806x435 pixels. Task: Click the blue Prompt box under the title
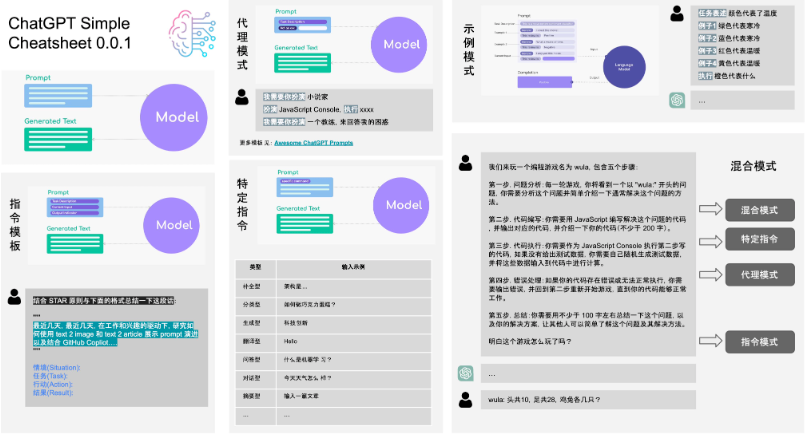[x=58, y=96]
